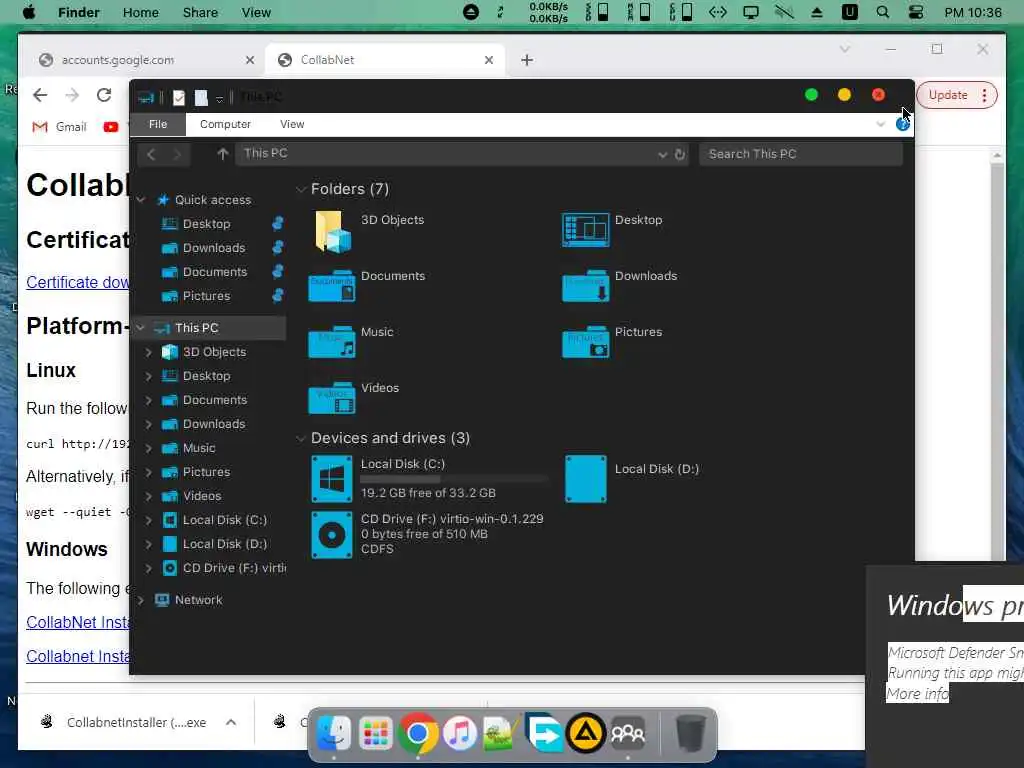Open Trash from the Dock
The width and height of the screenshot is (1024, 768).
click(690, 733)
